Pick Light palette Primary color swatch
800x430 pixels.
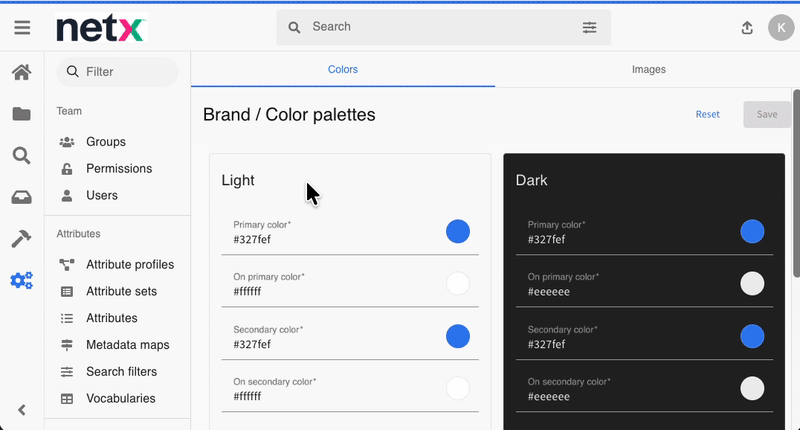pos(457,232)
